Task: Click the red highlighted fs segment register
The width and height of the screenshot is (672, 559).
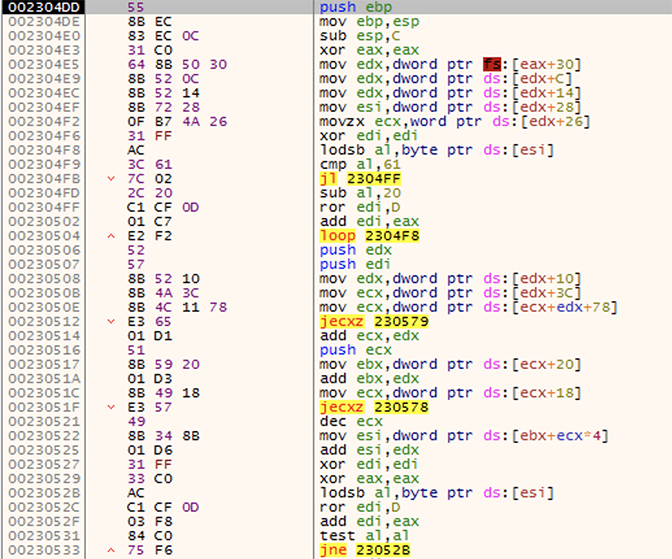Action: (491, 65)
